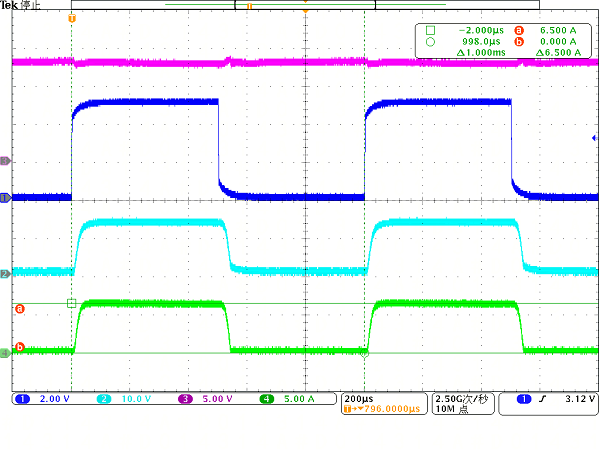
Task: Click the channel 1 ground marker
Action: (x=5, y=198)
